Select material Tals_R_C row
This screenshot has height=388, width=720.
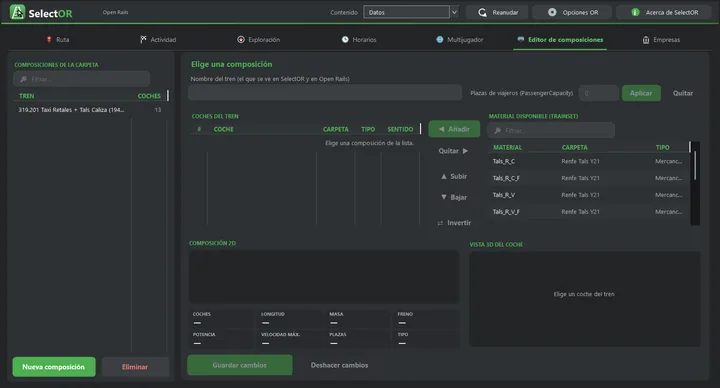(x=588, y=161)
